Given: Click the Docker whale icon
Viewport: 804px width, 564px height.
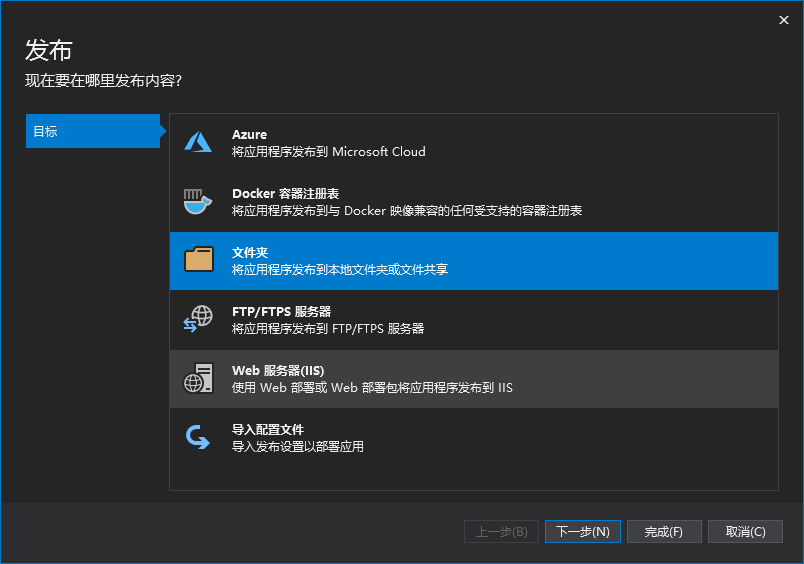Looking at the screenshot, I should [198, 202].
